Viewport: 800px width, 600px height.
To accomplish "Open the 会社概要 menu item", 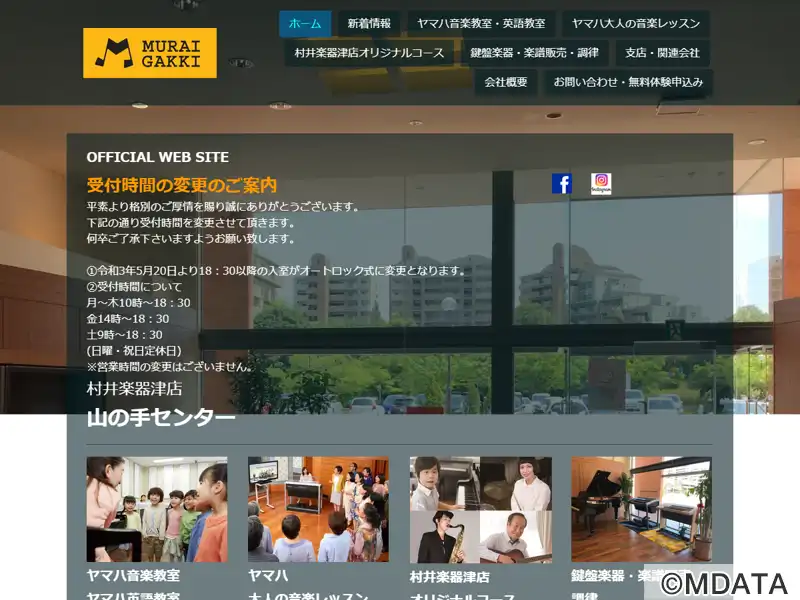I will click(x=506, y=82).
